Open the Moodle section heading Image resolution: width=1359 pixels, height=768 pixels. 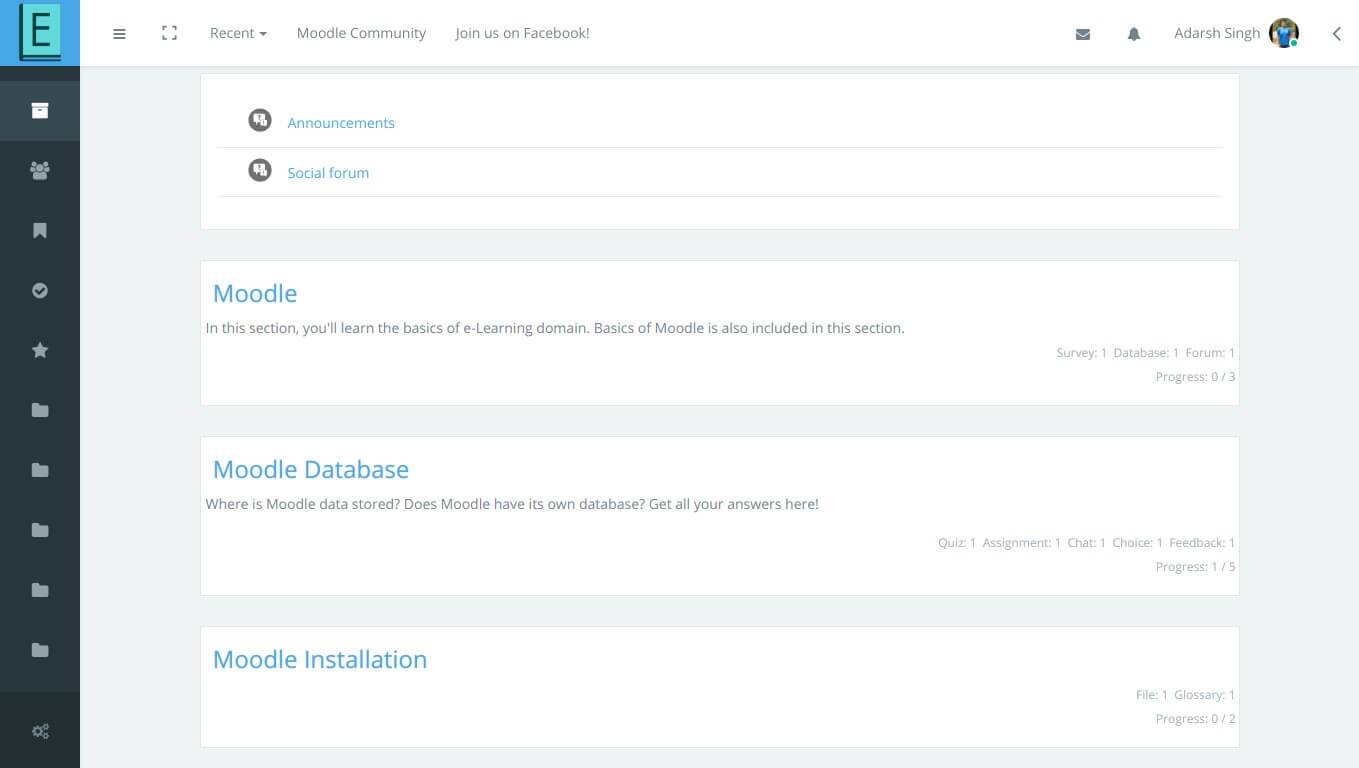255,293
